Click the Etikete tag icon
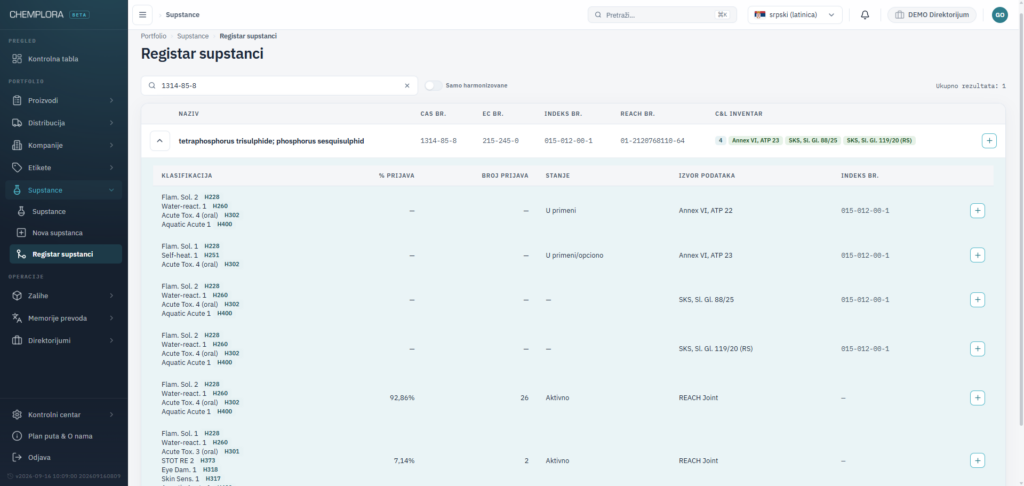This screenshot has height=486, width=1024. 17,167
